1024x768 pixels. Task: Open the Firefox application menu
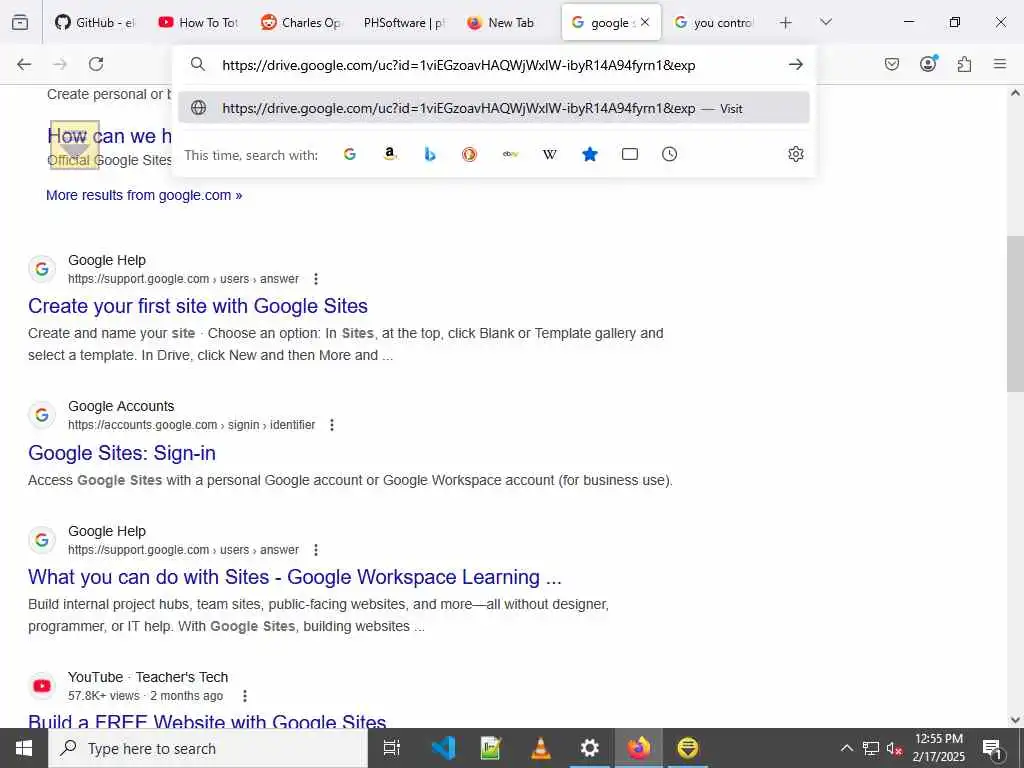(x=1000, y=64)
